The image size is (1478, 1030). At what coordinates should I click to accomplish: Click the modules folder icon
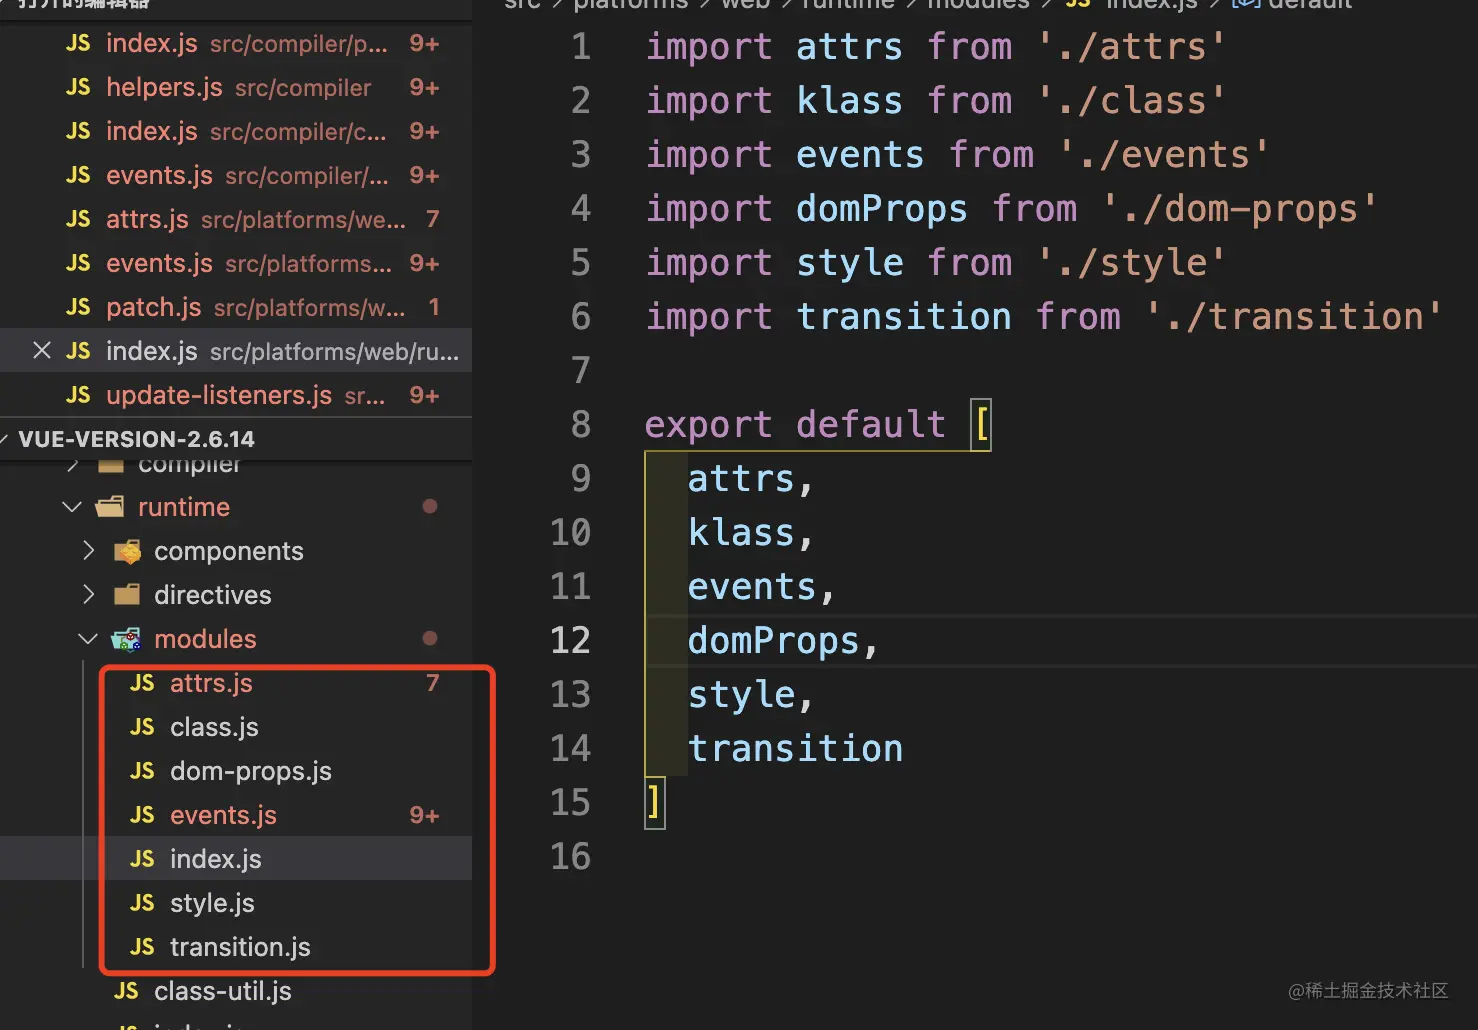(126, 639)
